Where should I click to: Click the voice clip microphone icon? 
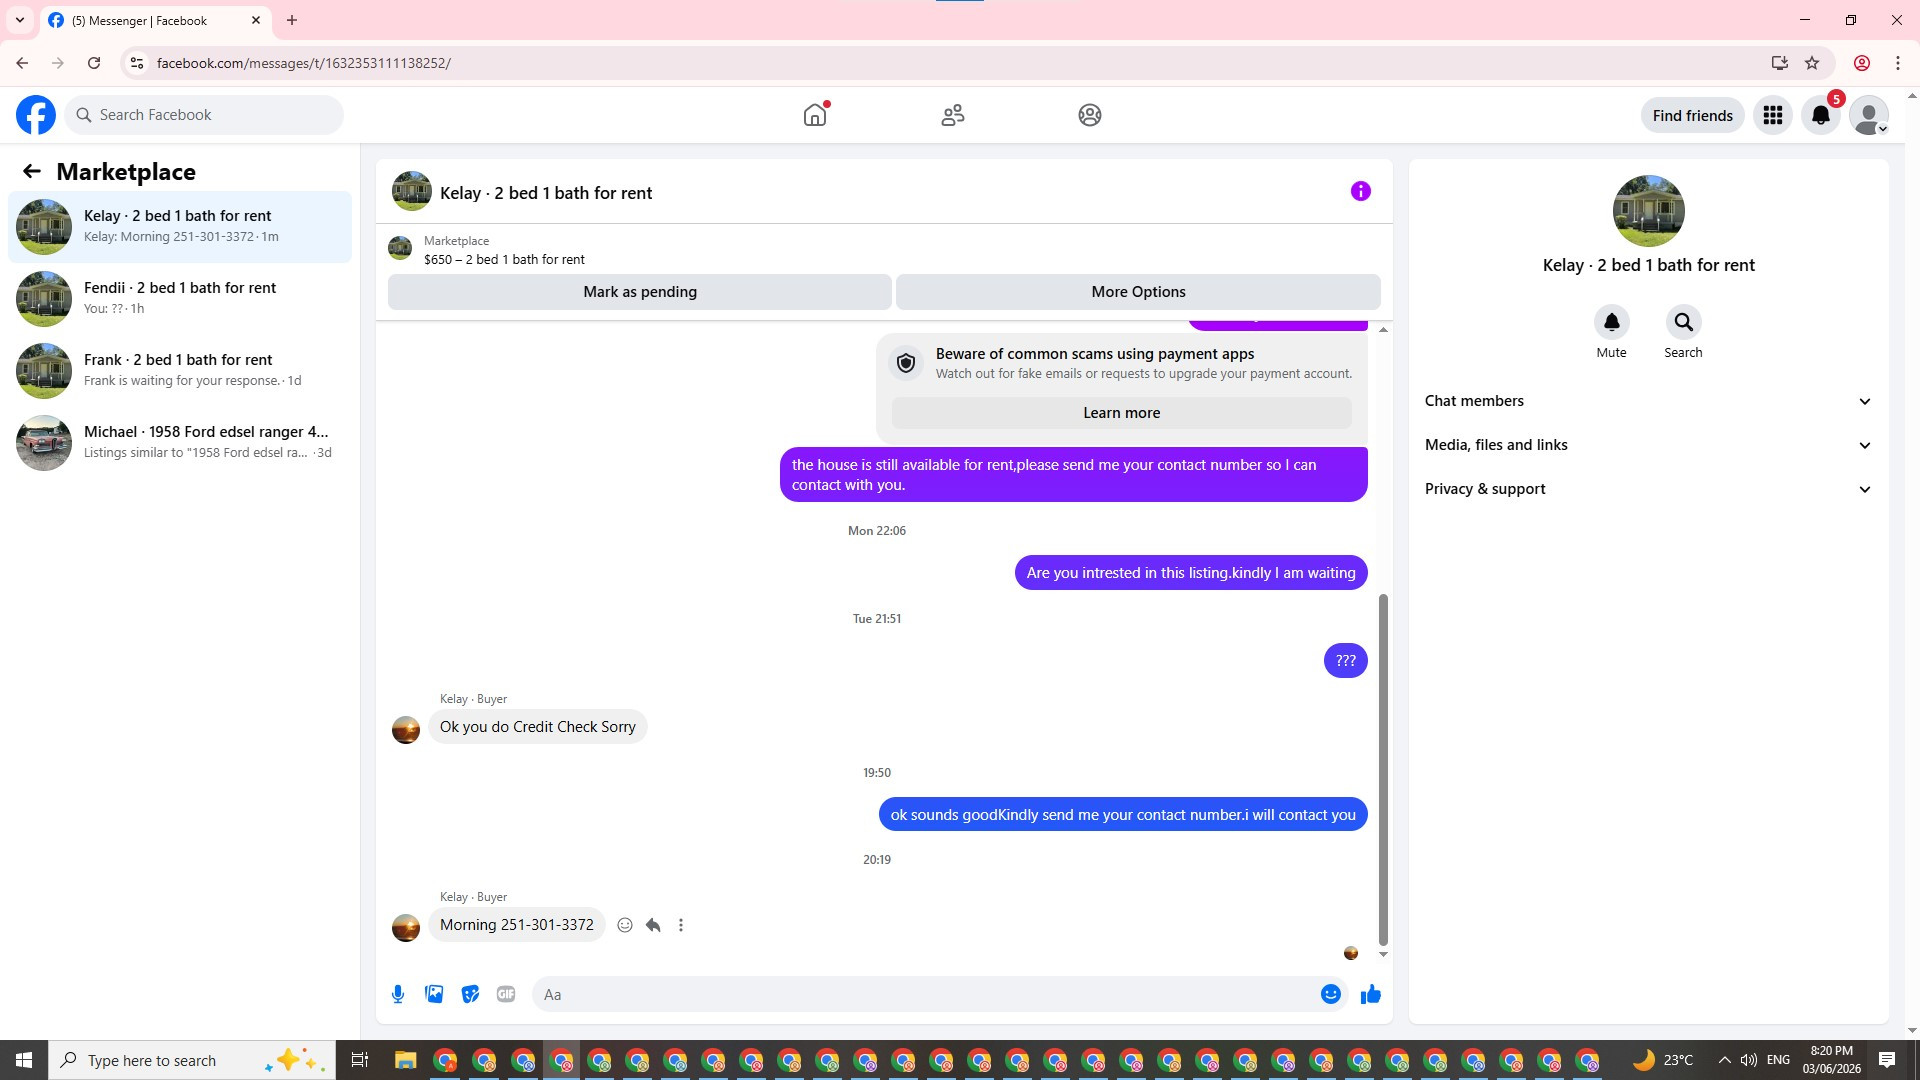[398, 994]
